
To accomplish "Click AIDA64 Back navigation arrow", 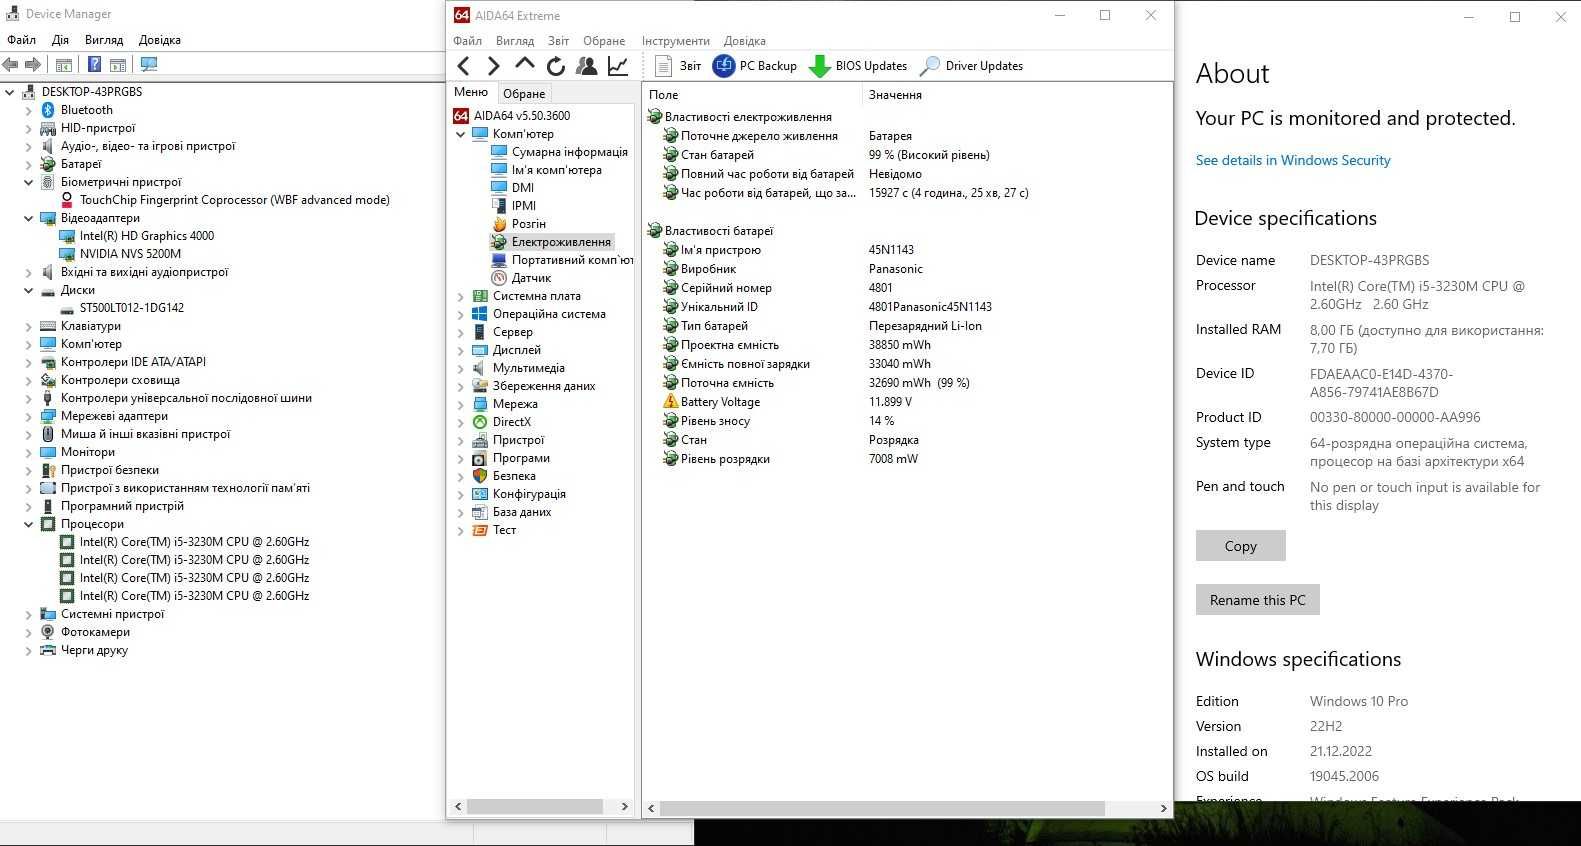I will point(463,66).
